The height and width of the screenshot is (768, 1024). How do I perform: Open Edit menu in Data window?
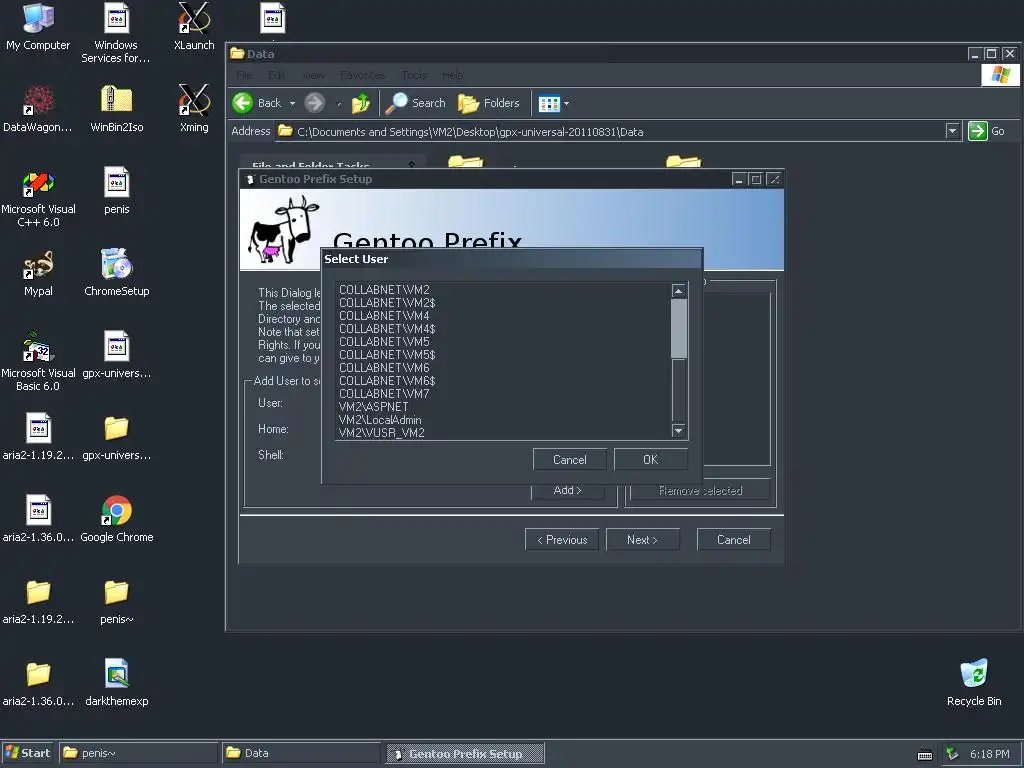click(x=277, y=75)
